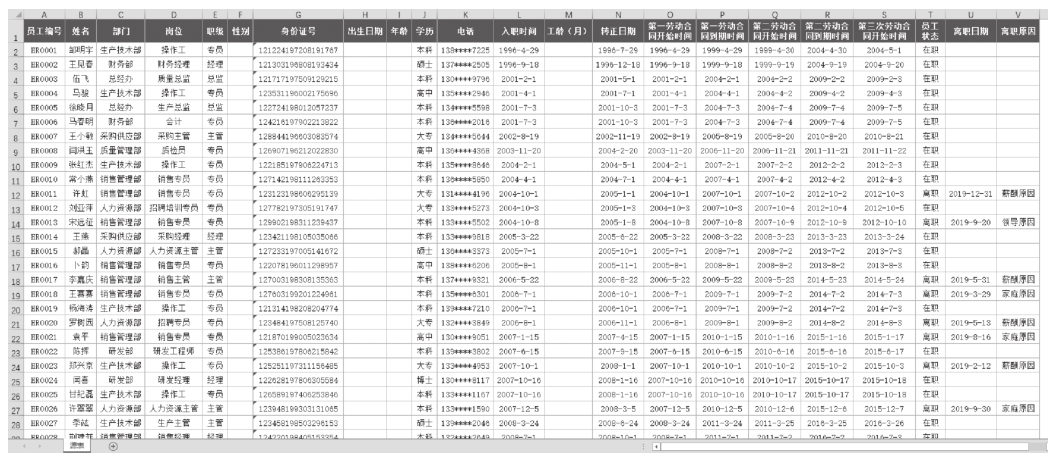Click the 性别 header cell
This screenshot has height=456, width=1051.
(240, 32)
